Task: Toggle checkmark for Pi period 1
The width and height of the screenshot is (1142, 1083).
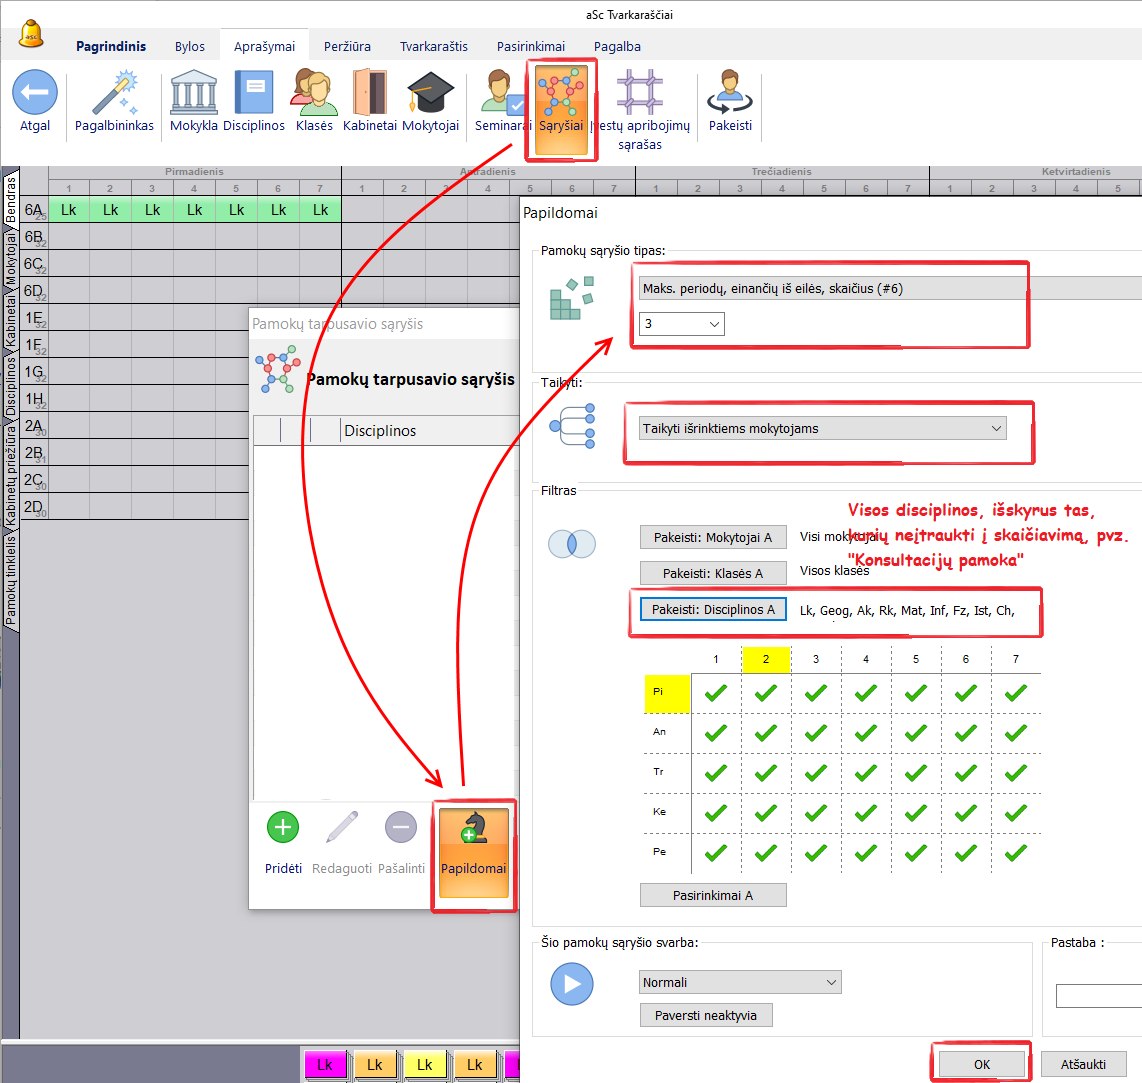Action: coord(716,692)
